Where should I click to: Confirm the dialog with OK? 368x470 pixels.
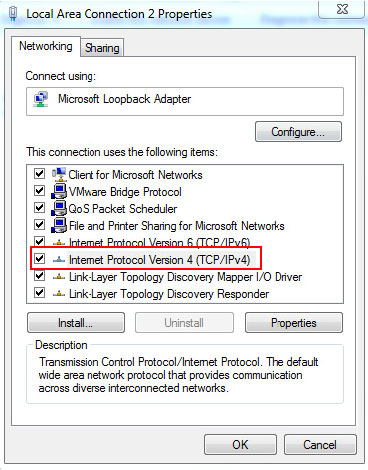click(240, 445)
